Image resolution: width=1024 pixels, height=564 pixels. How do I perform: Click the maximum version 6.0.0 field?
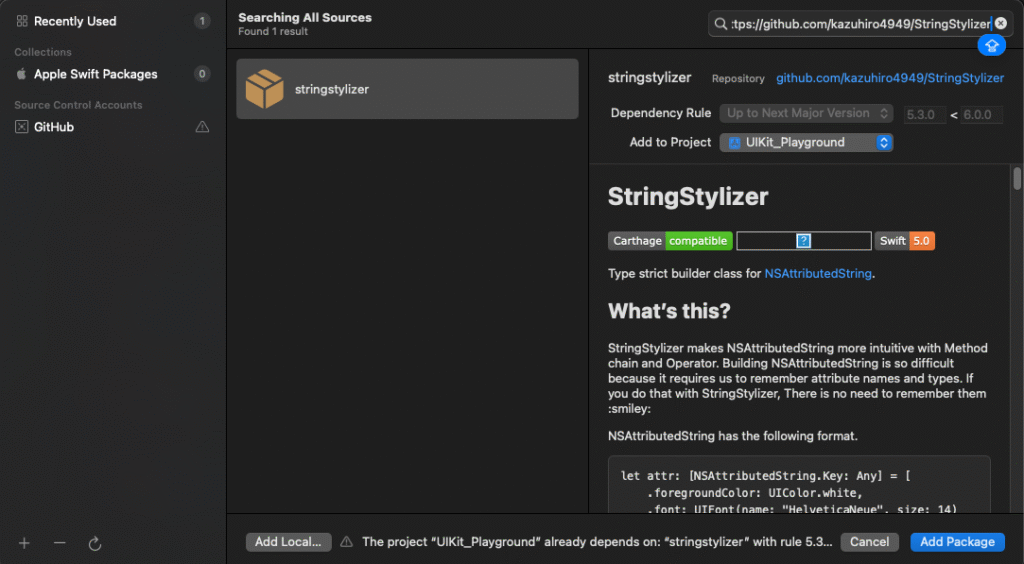[982, 114]
